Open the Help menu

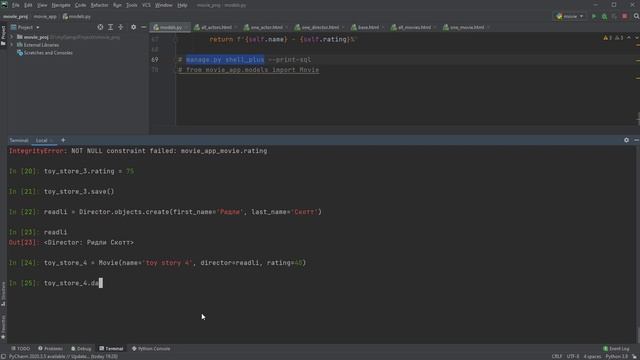coord(182,5)
